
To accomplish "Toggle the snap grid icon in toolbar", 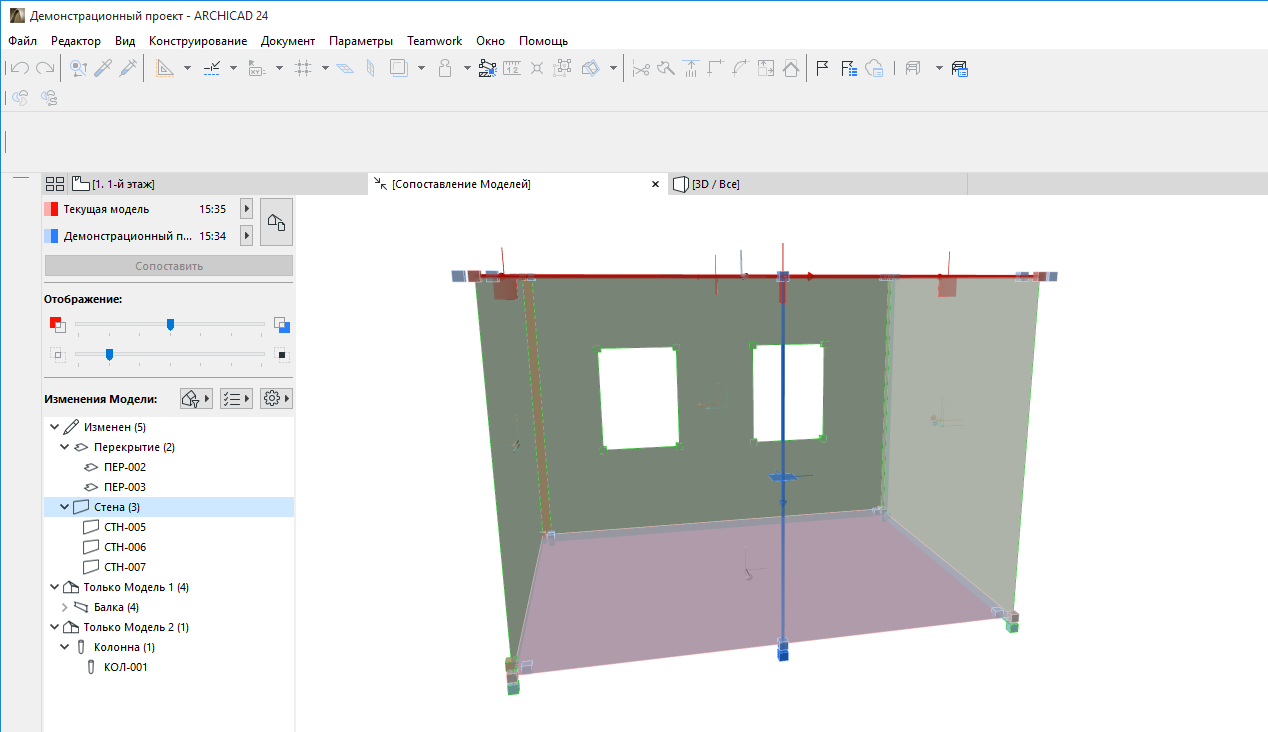I will tap(304, 68).
